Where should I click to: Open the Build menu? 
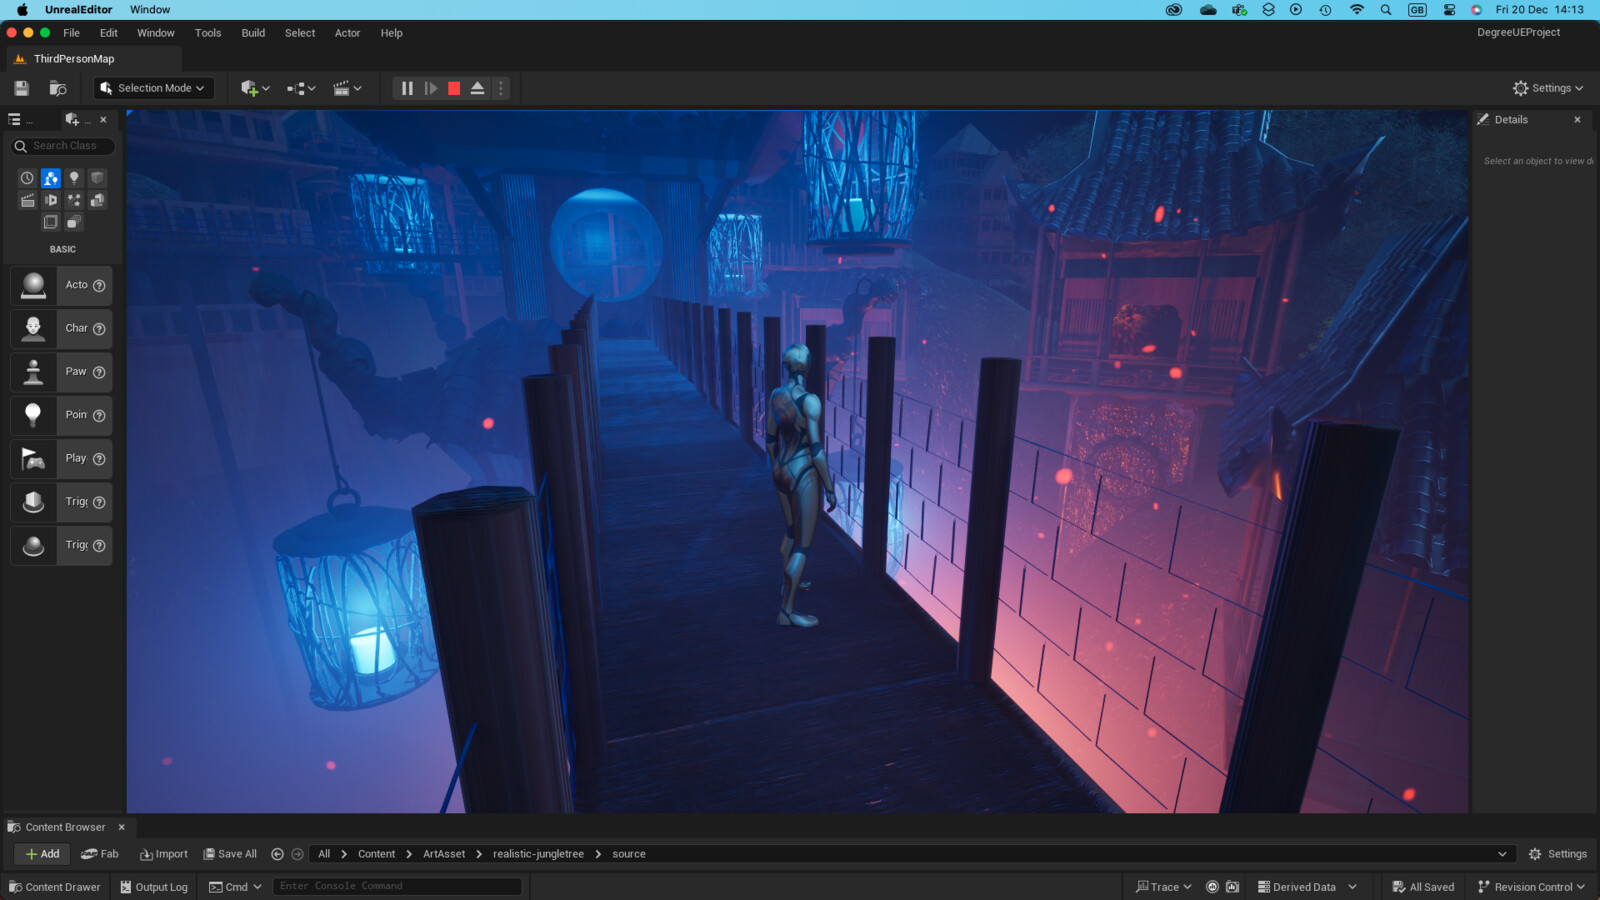pyautogui.click(x=253, y=33)
